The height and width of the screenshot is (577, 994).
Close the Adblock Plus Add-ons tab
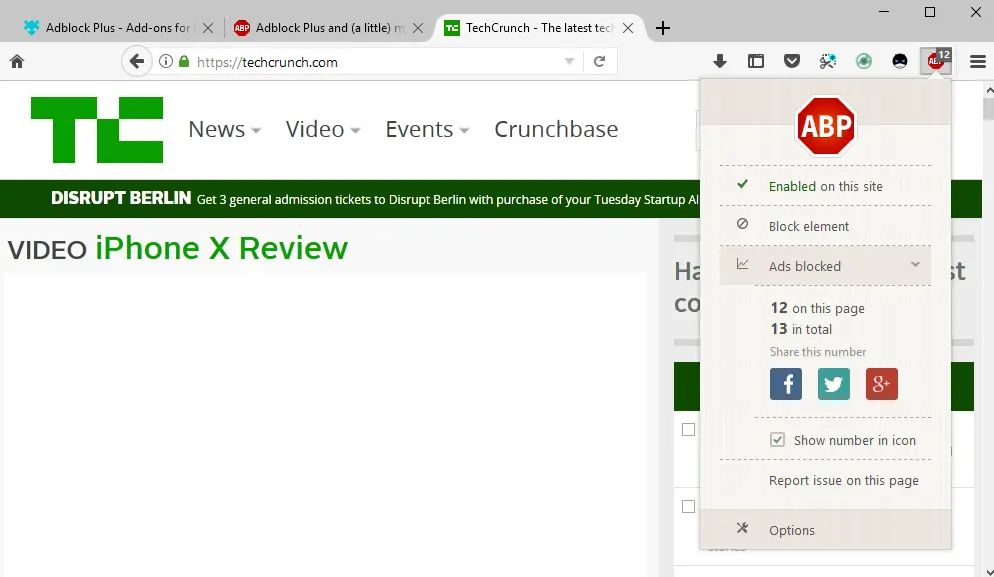coord(208,28)
